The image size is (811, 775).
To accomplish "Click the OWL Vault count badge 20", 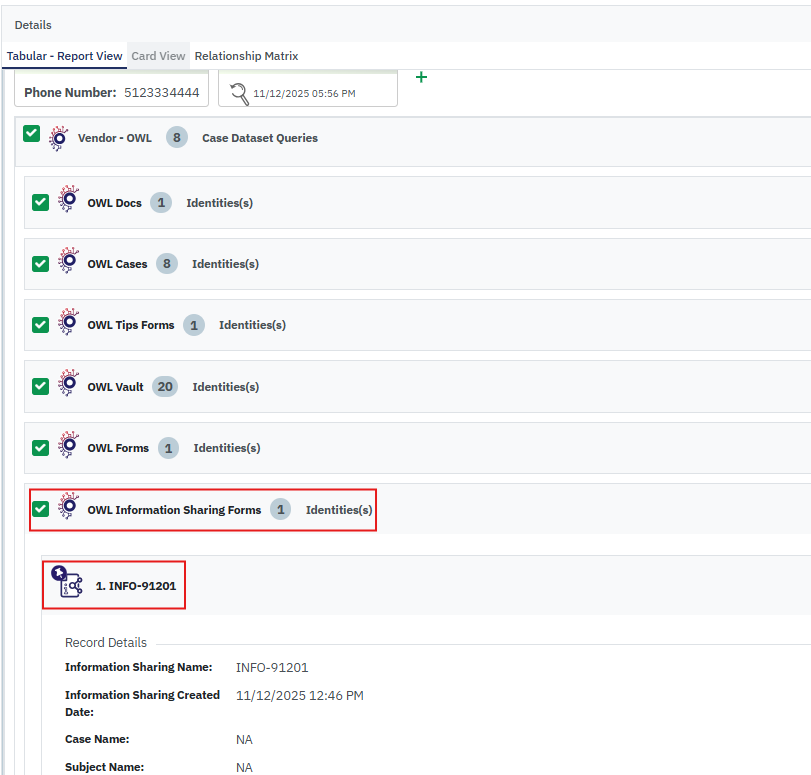I will (165, 387).
